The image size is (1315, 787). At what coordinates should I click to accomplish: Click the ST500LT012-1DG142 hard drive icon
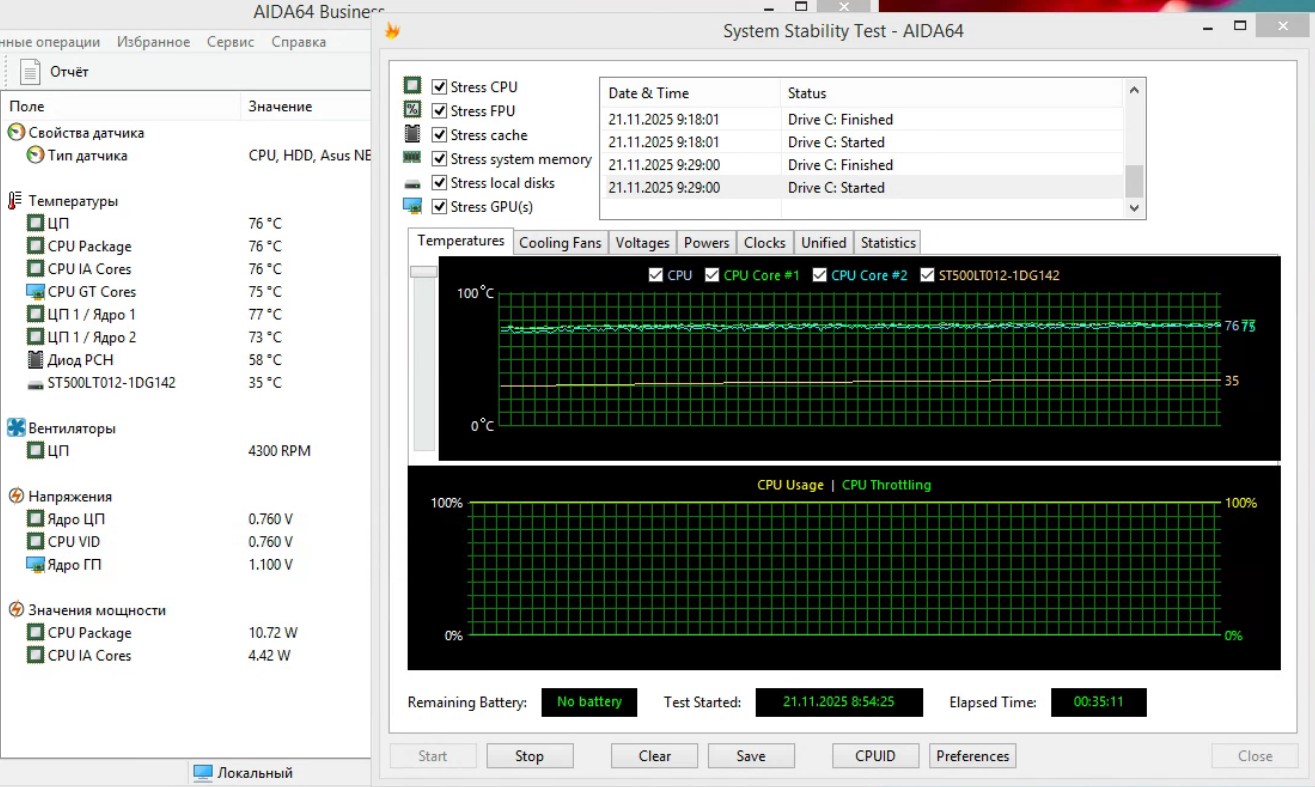click(x=35, y=383)
